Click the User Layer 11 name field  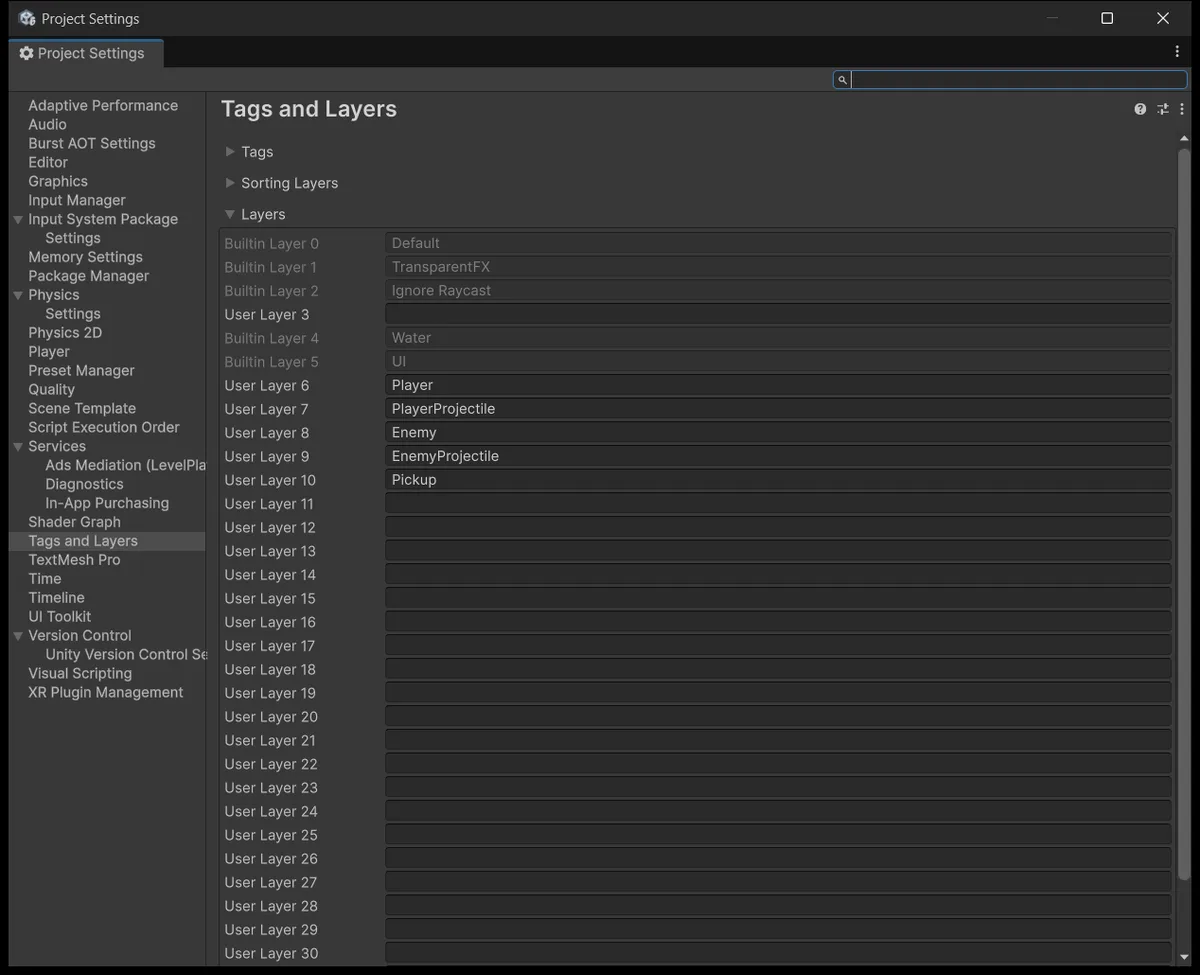(x=778, y=504)
